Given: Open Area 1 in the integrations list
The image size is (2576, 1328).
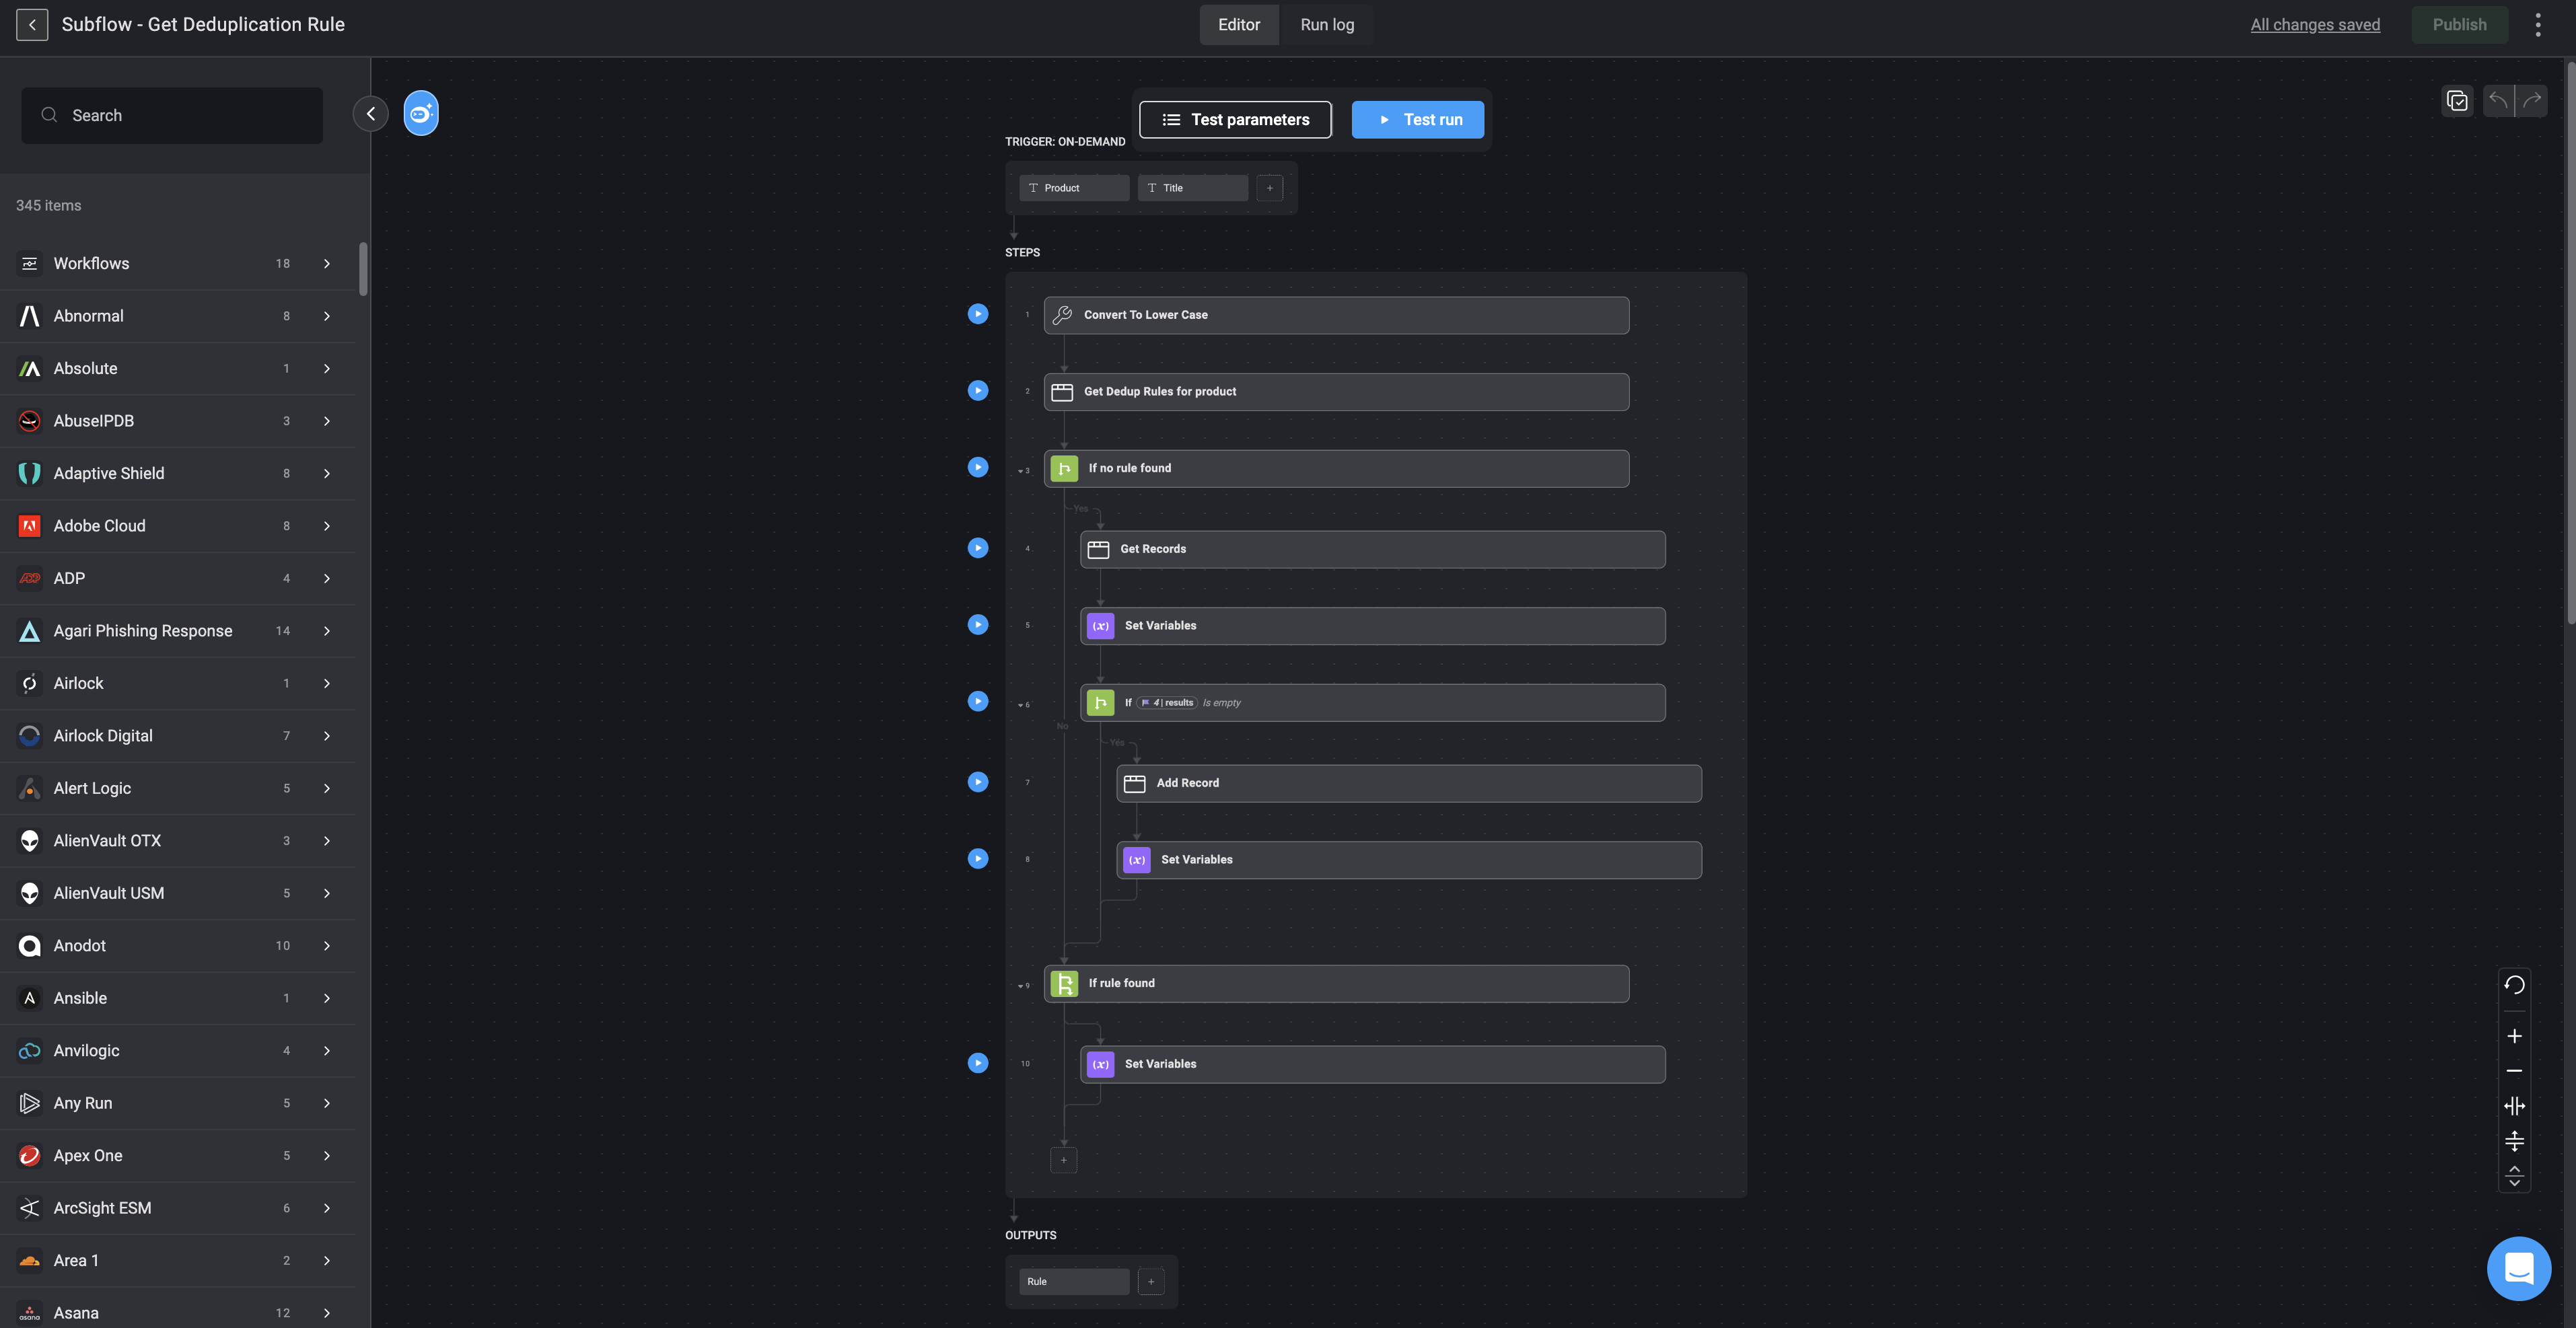Looking at the screenshot, I should pos(178,1261).
